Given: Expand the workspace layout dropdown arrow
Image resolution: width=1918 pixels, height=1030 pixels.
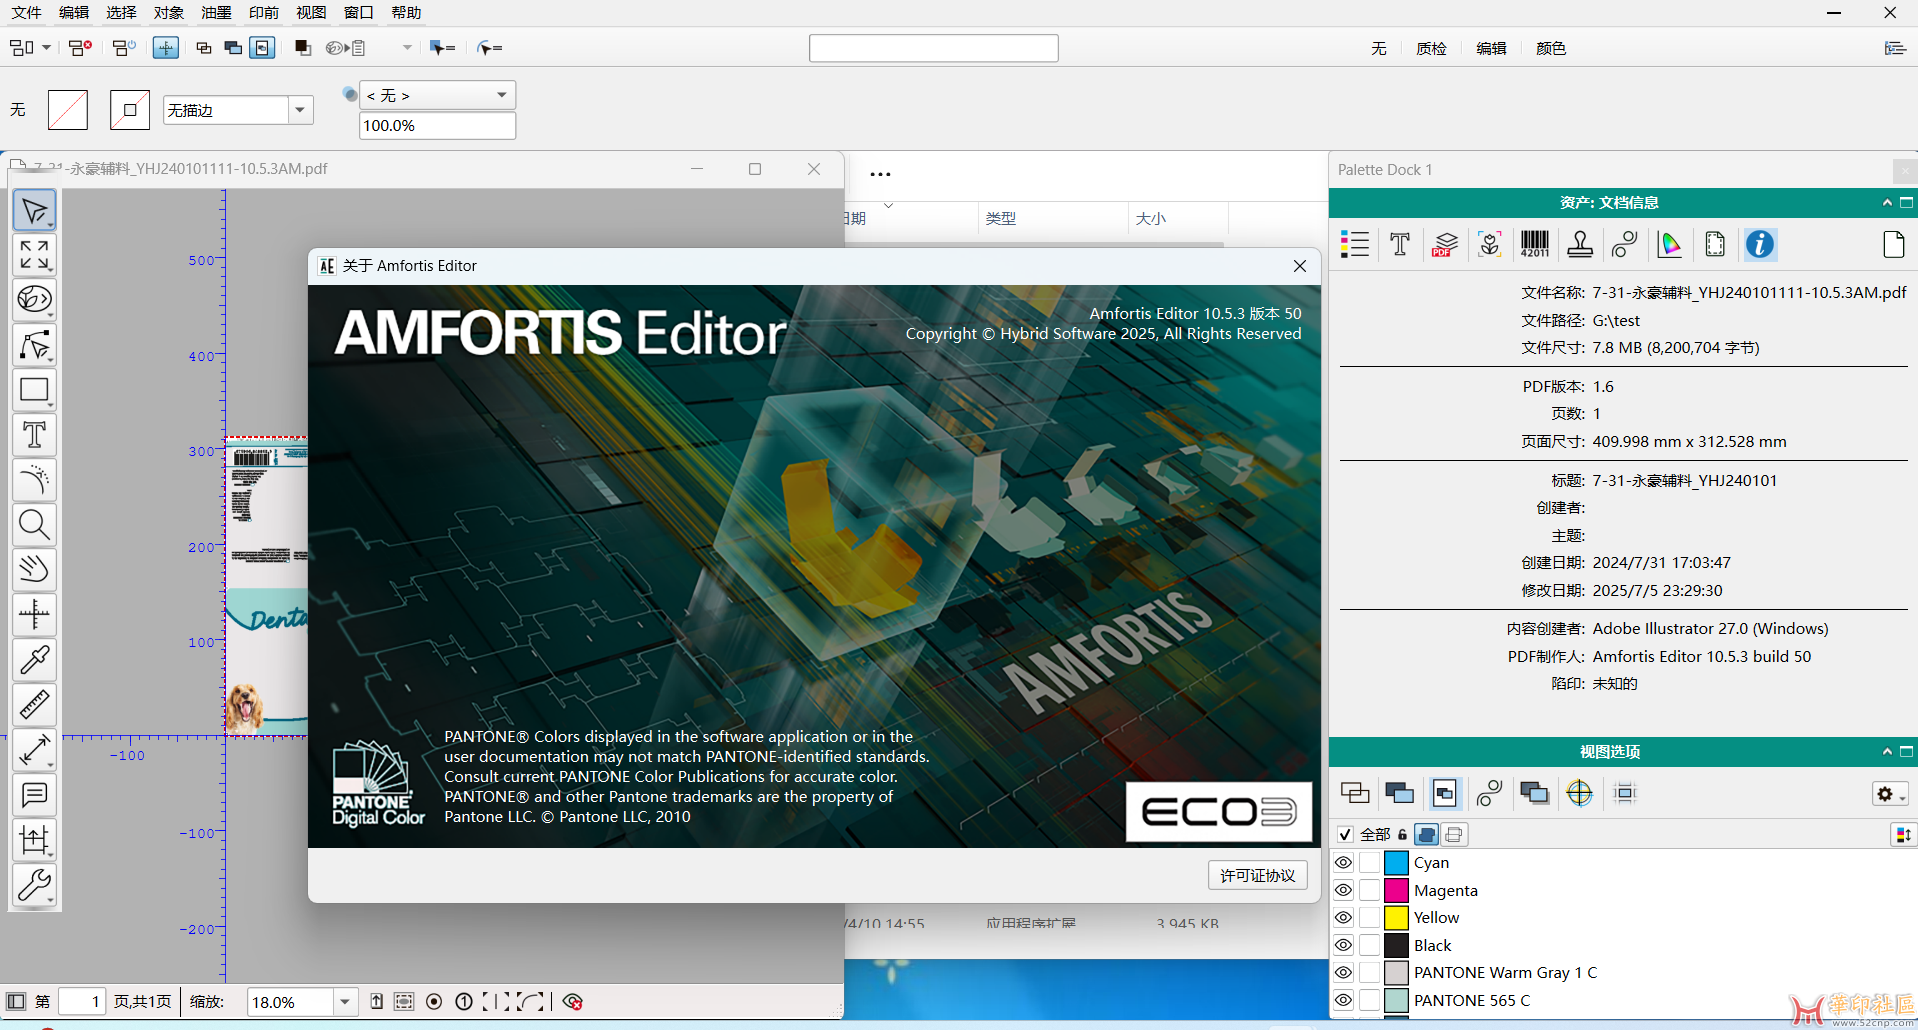Looking at the screenshot, I should point(47,48).
